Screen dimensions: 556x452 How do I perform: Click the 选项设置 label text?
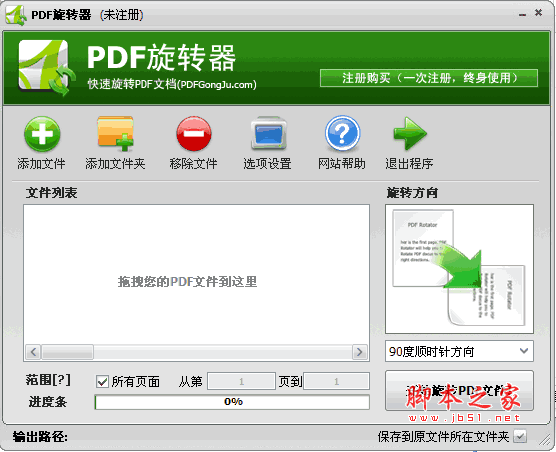pos(267,164)
